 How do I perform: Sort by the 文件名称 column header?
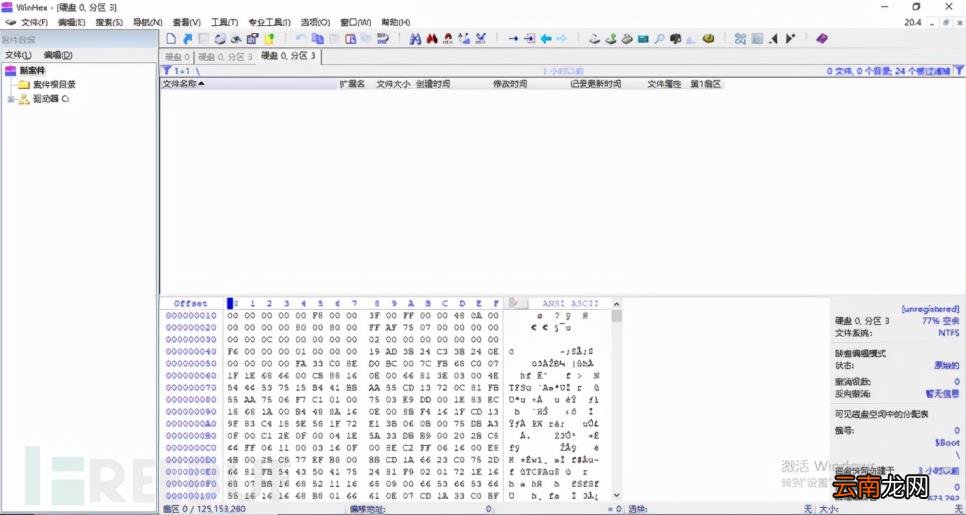(248, 84)
